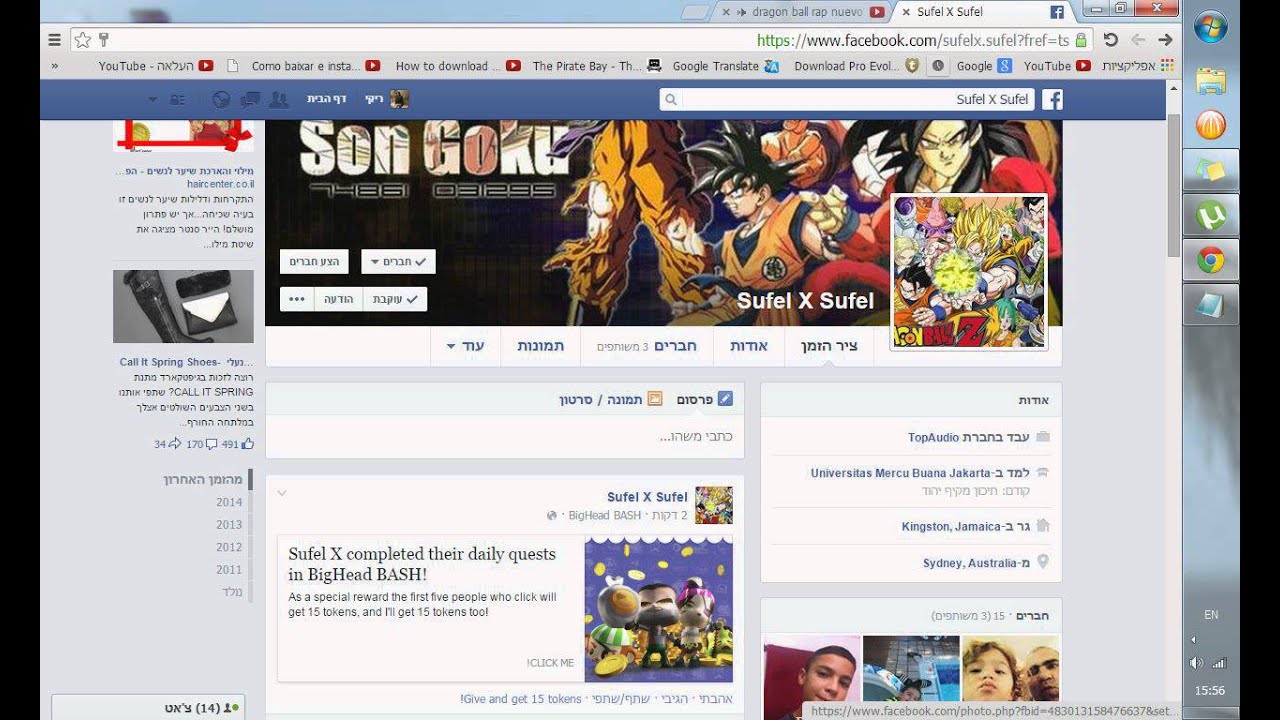Screen dimensions: 1280x720
Task: Open the friend requests icon
Action: [x=280, y=99]
